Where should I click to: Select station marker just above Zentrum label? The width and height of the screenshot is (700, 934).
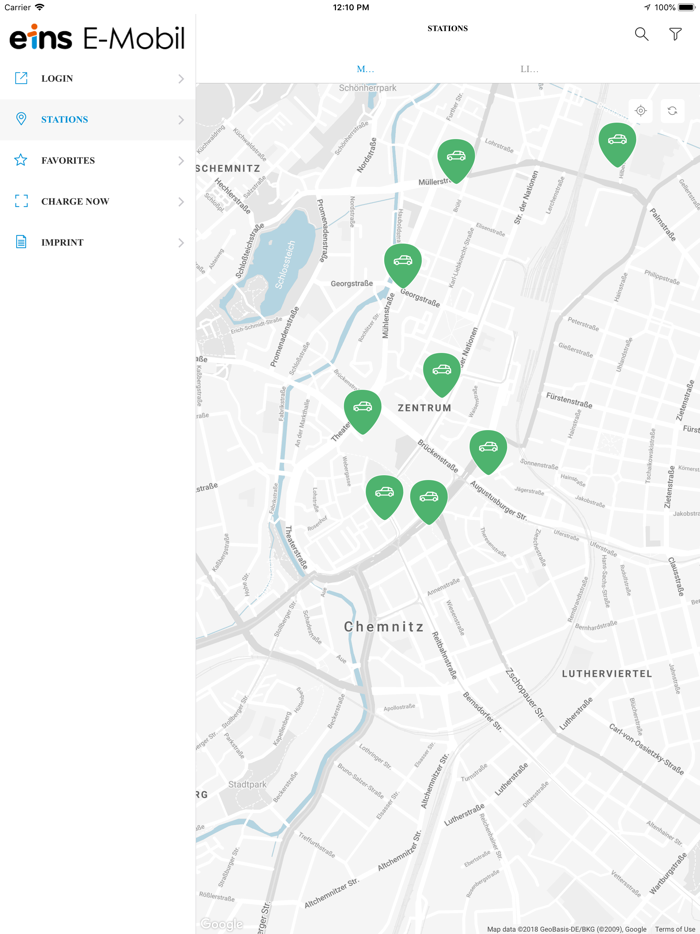point(442,374)
